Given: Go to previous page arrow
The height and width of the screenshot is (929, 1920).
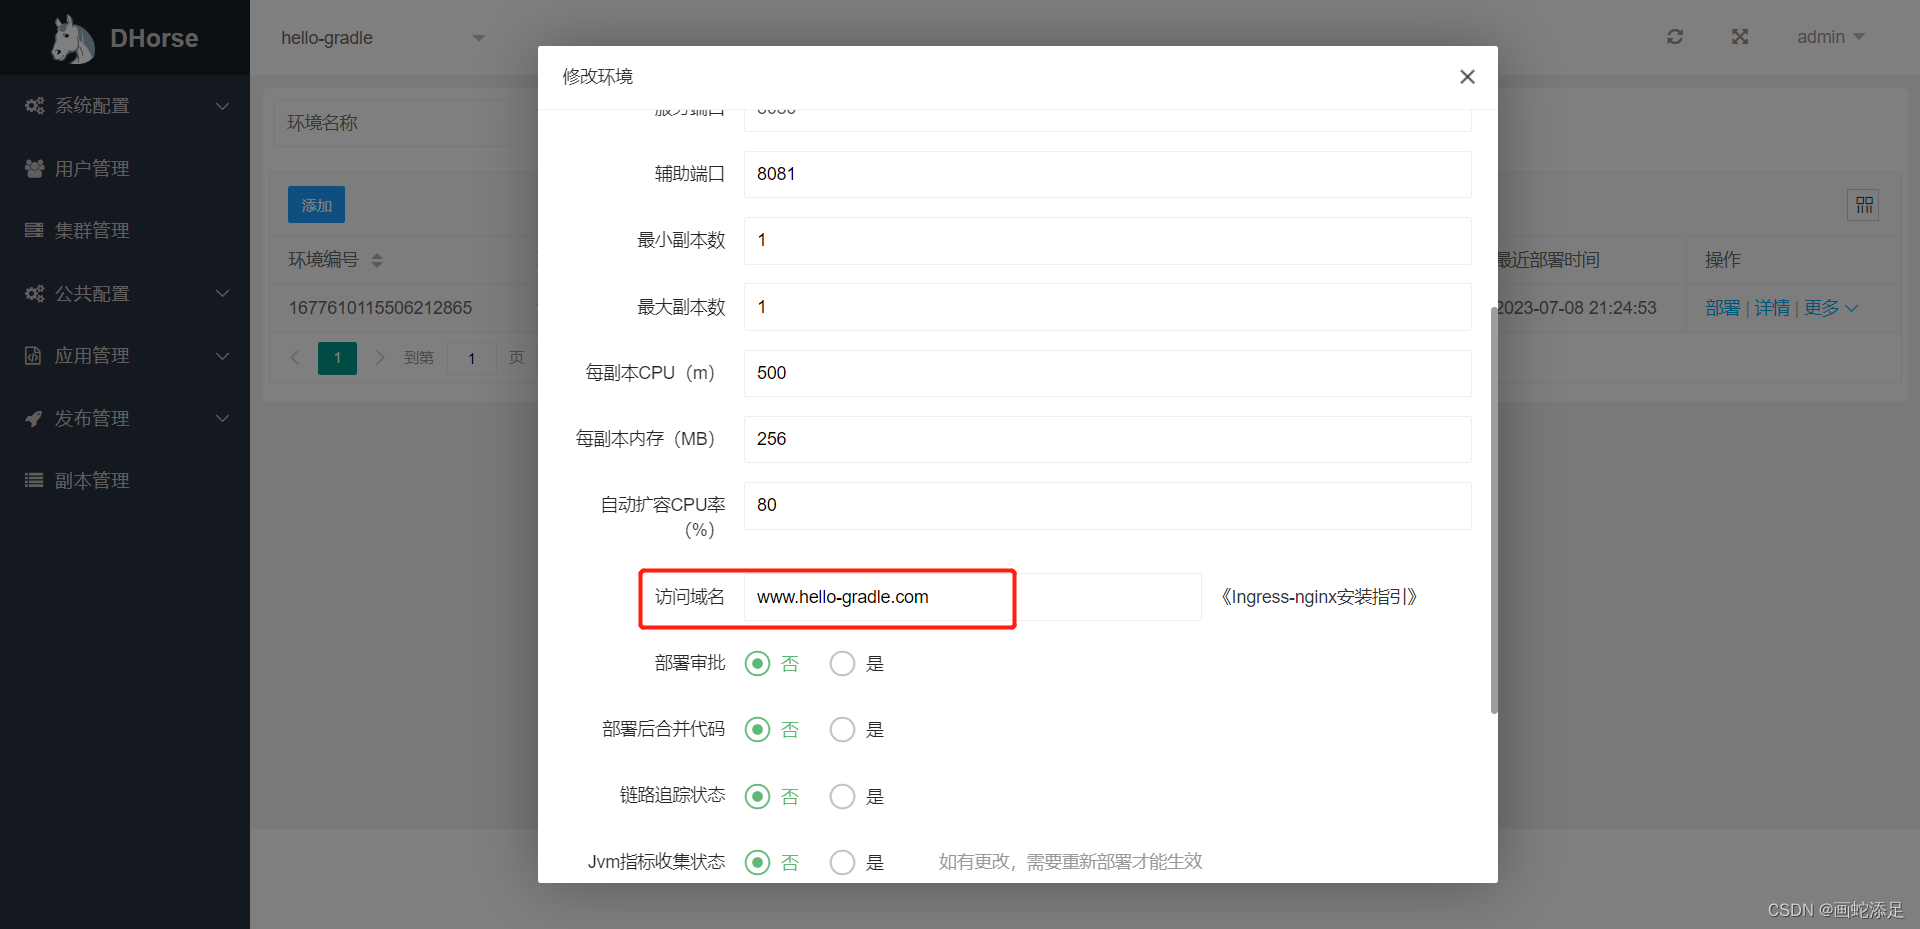Looking at the screenshot, I should [295, 358].
